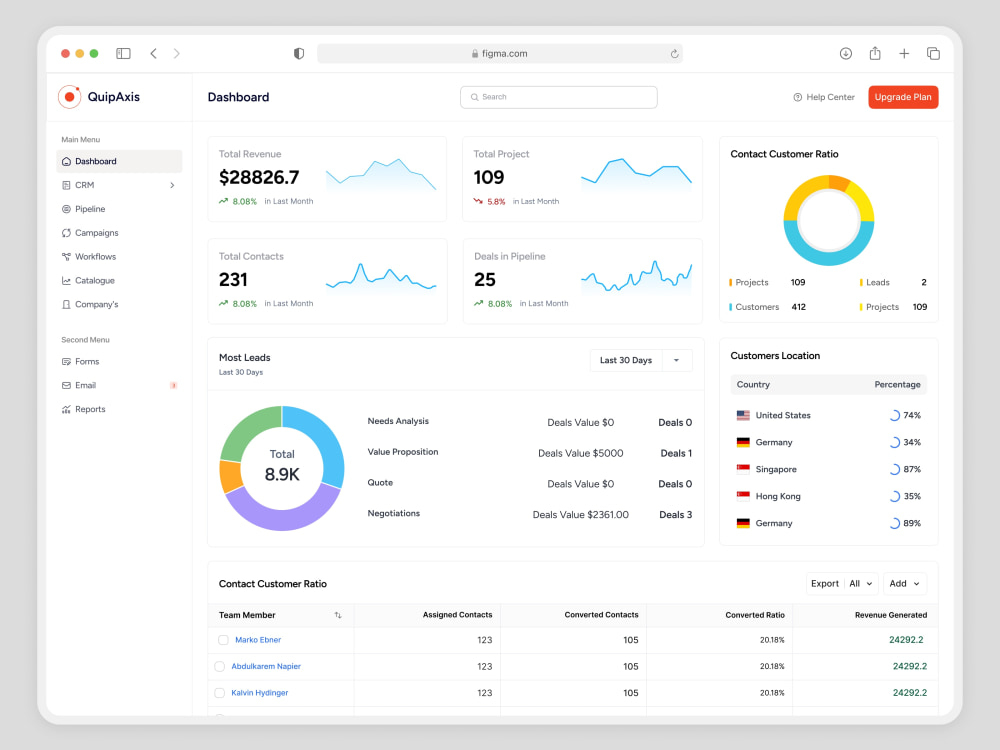Click the Pipeline icon in sidebar
The width and height of the screenshot is (1000, 750).
pyautogui.click(x=66, y=209)
